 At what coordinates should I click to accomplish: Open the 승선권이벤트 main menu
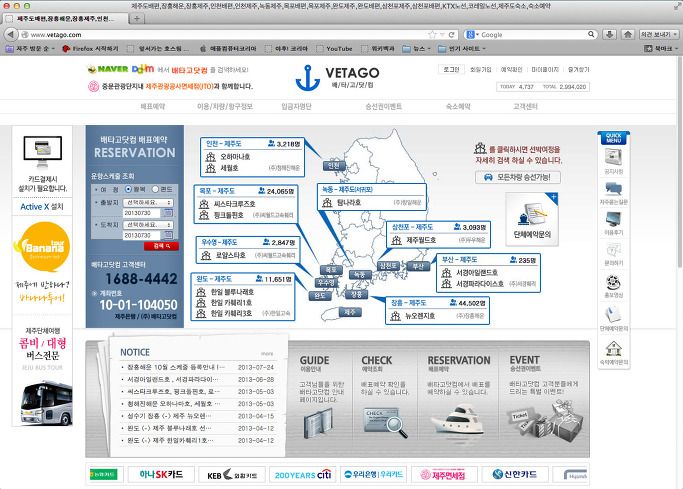click(383, 106)
